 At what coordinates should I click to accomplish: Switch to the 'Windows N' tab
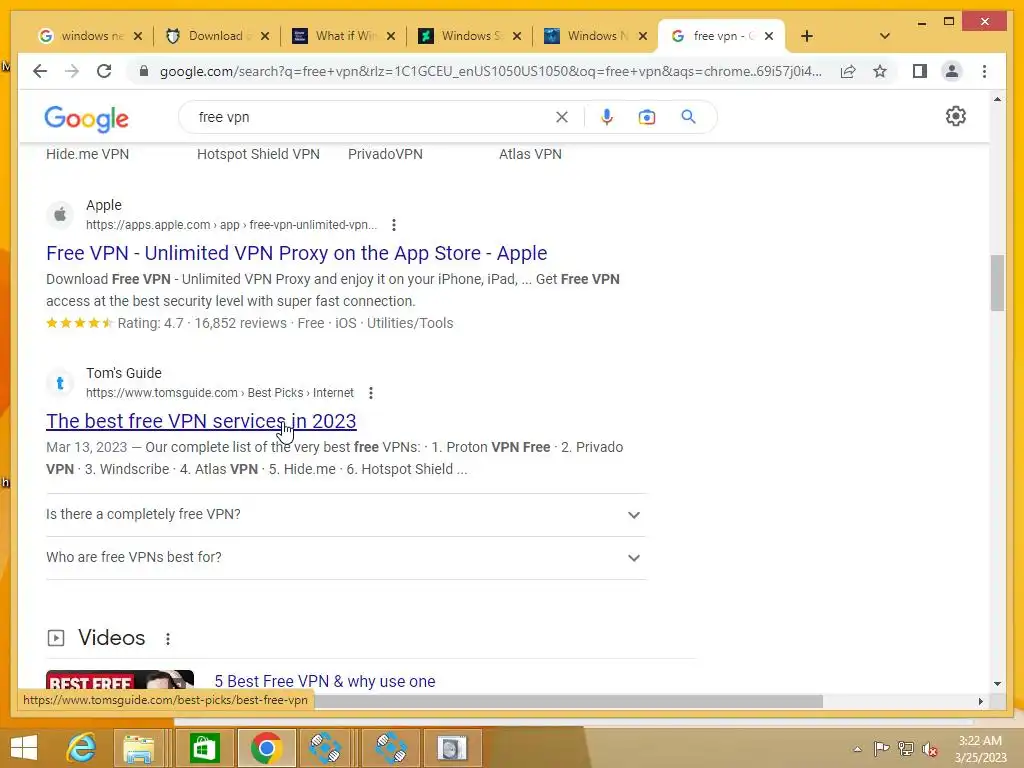tap(595, 36)
